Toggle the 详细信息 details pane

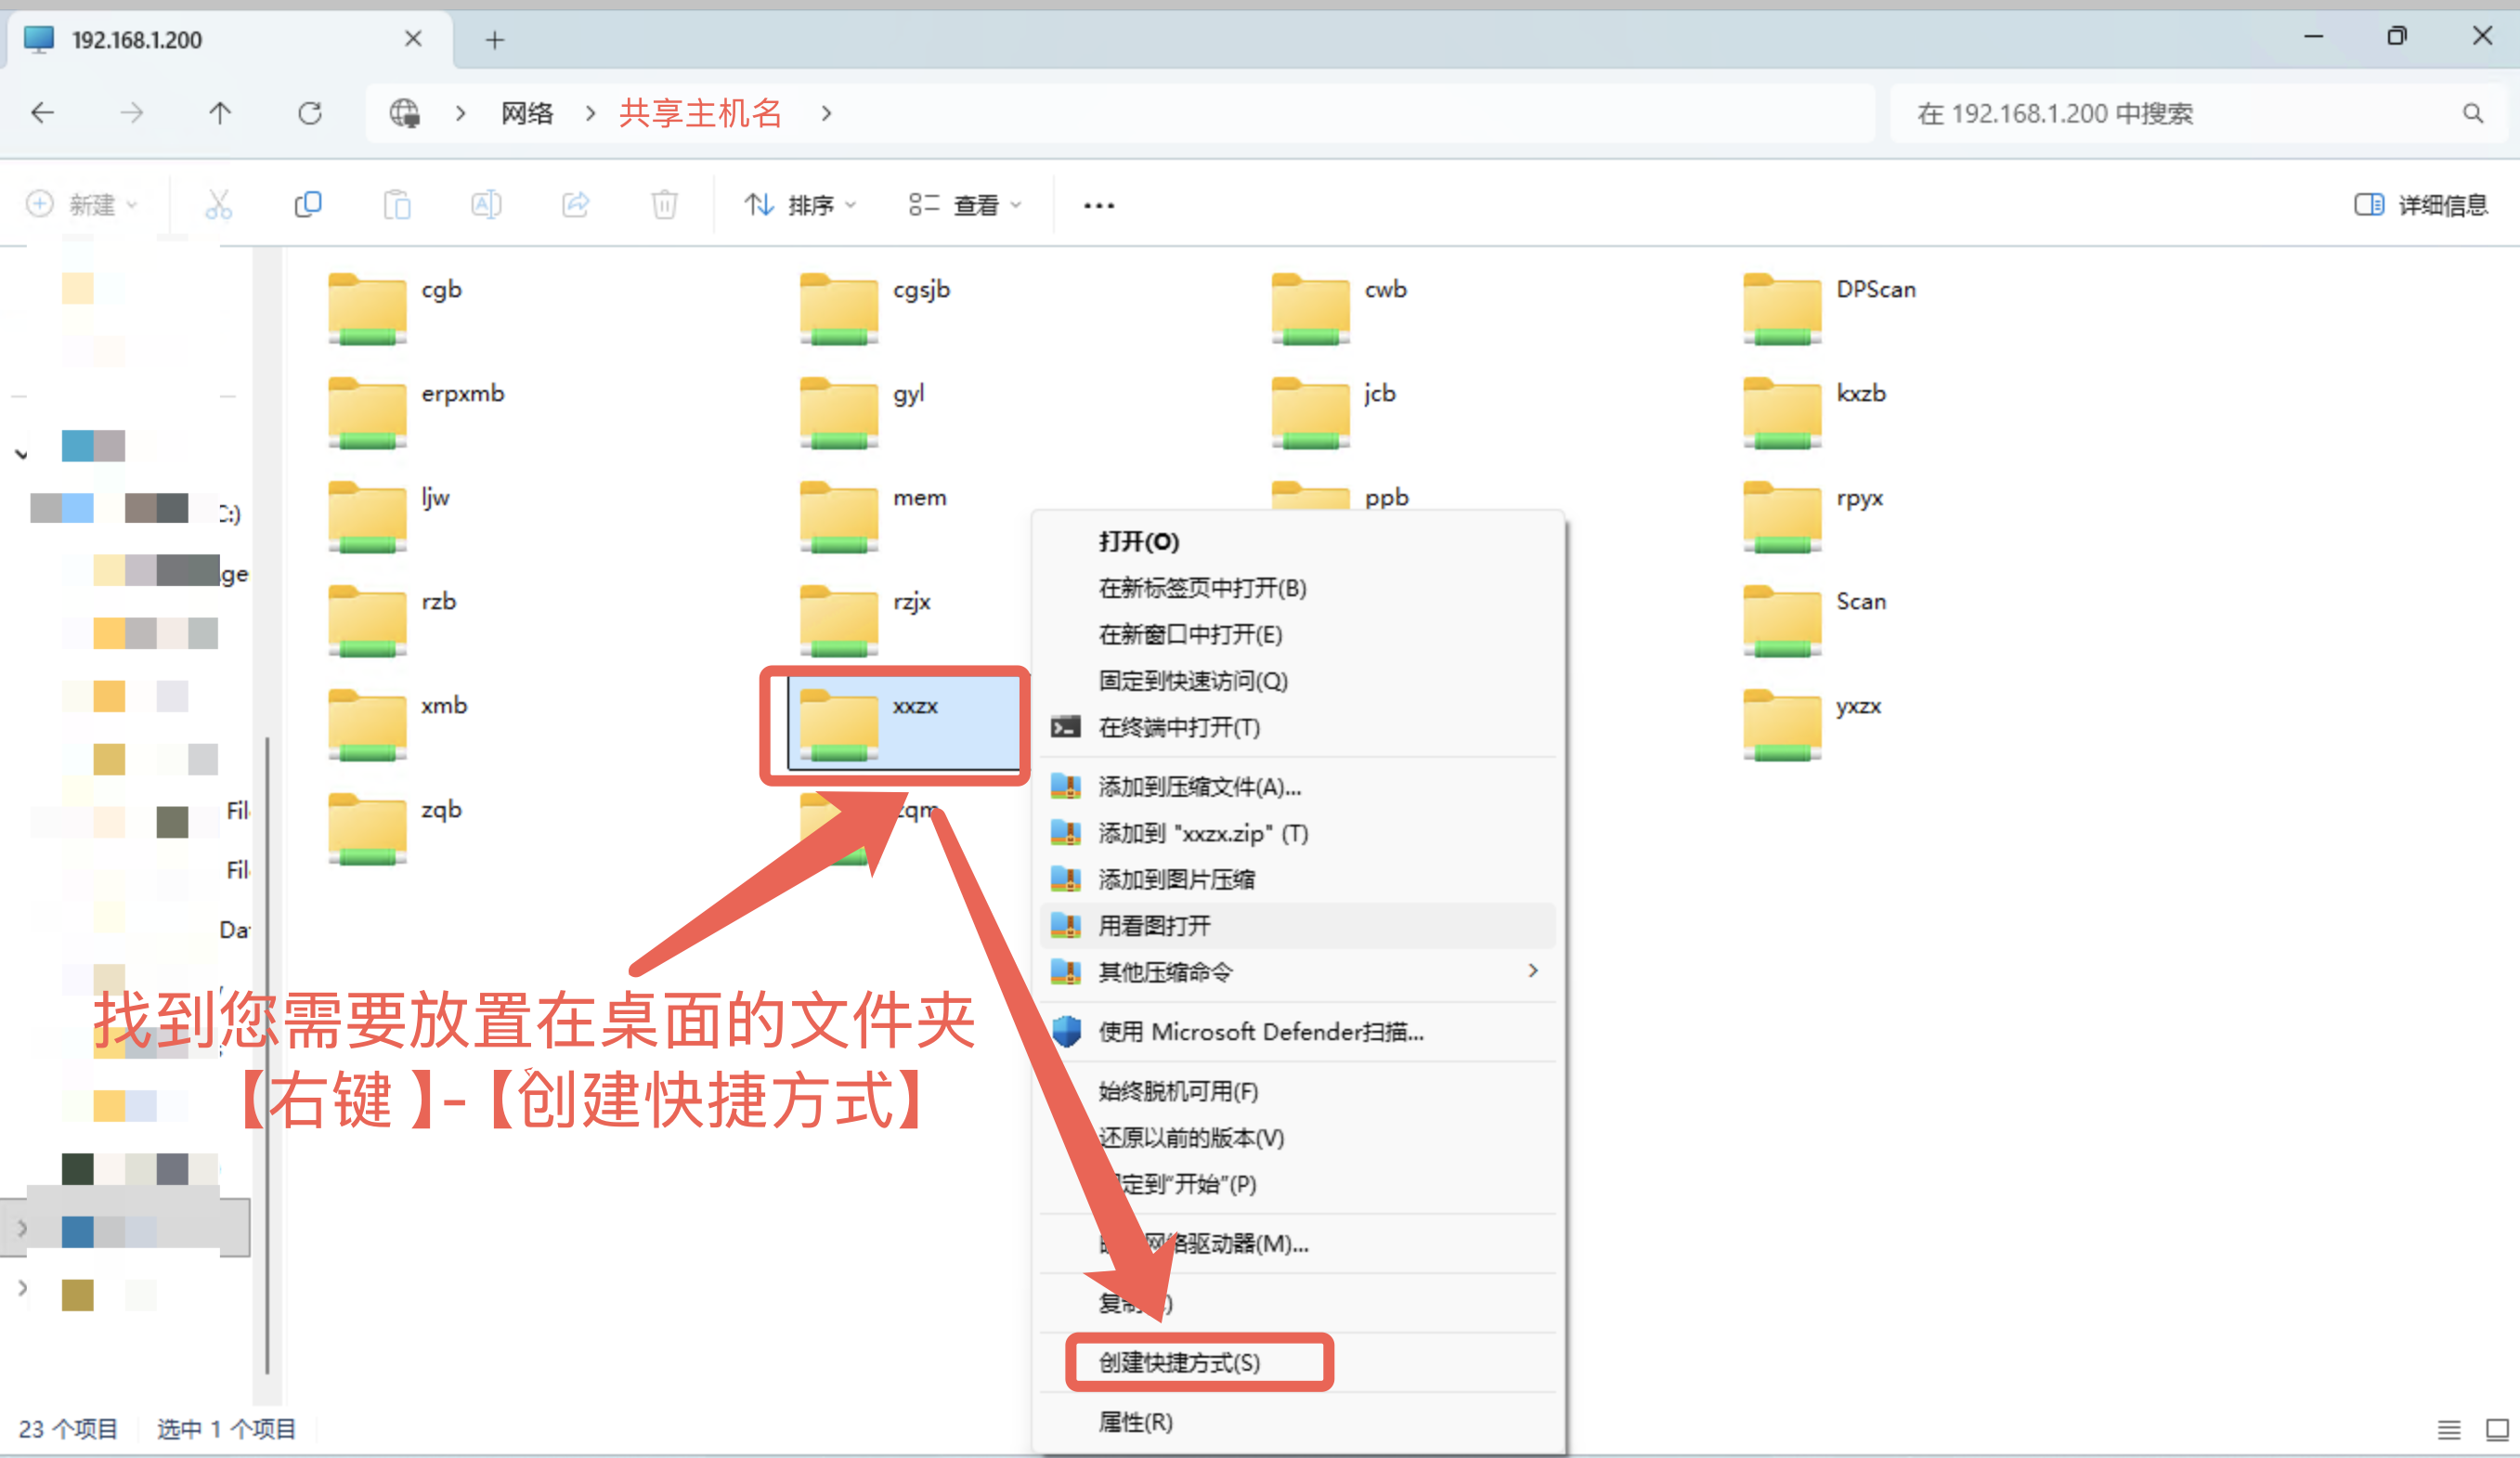point(2420,205)
